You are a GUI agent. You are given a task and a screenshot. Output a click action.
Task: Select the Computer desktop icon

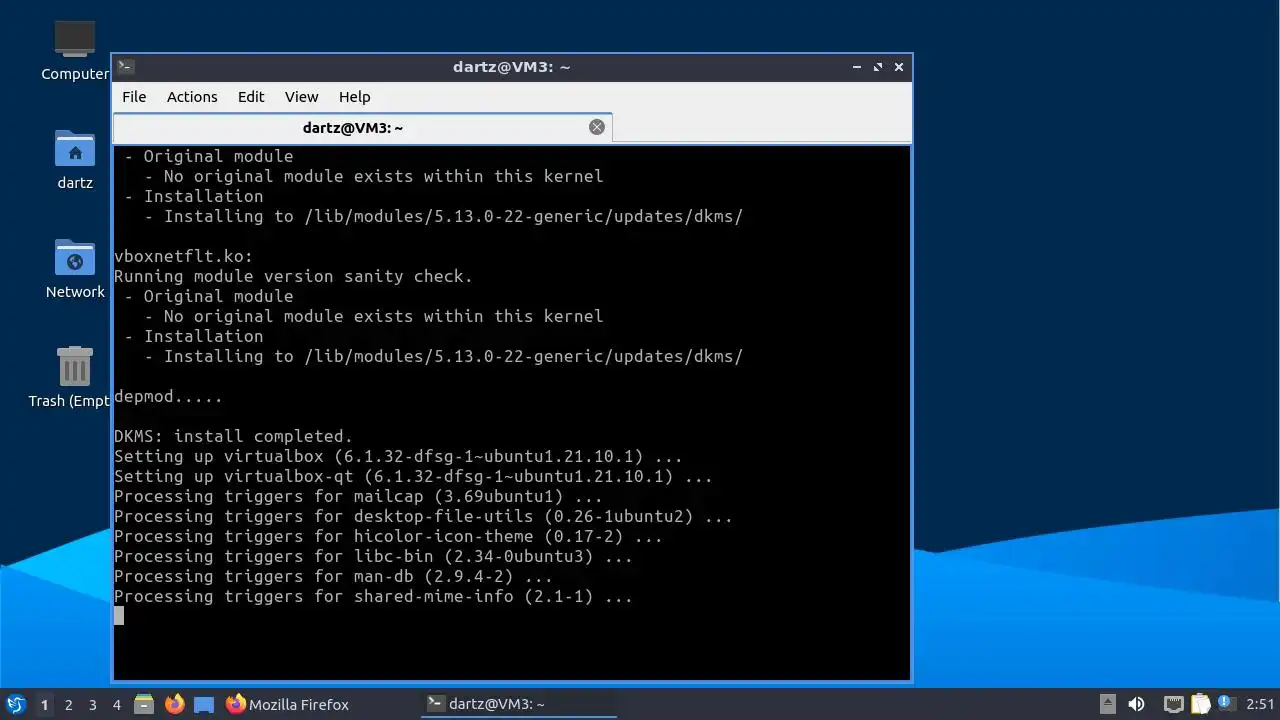point(74,50)
